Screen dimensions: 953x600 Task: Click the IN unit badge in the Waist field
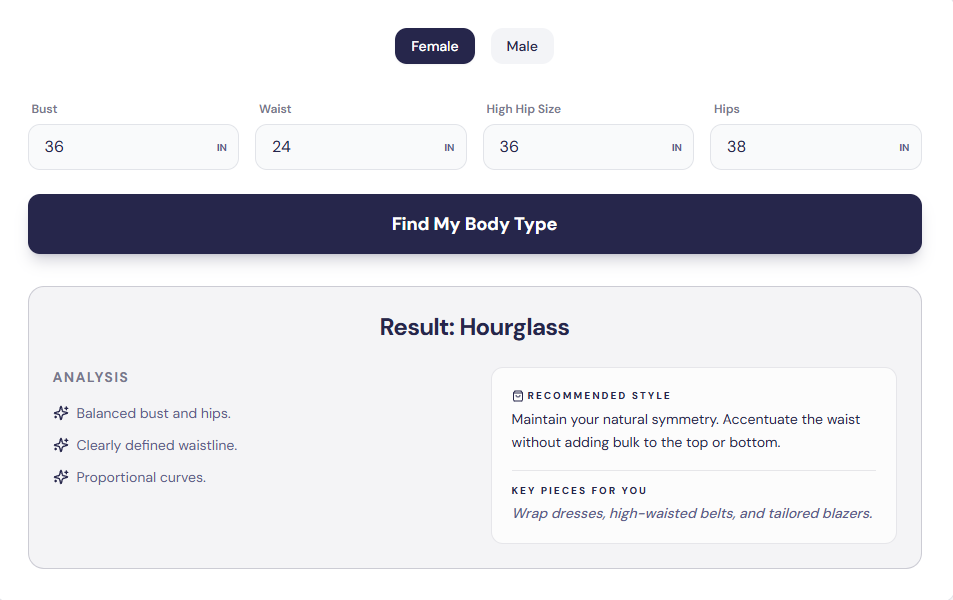pyautogui.click(x=449, y=146)
